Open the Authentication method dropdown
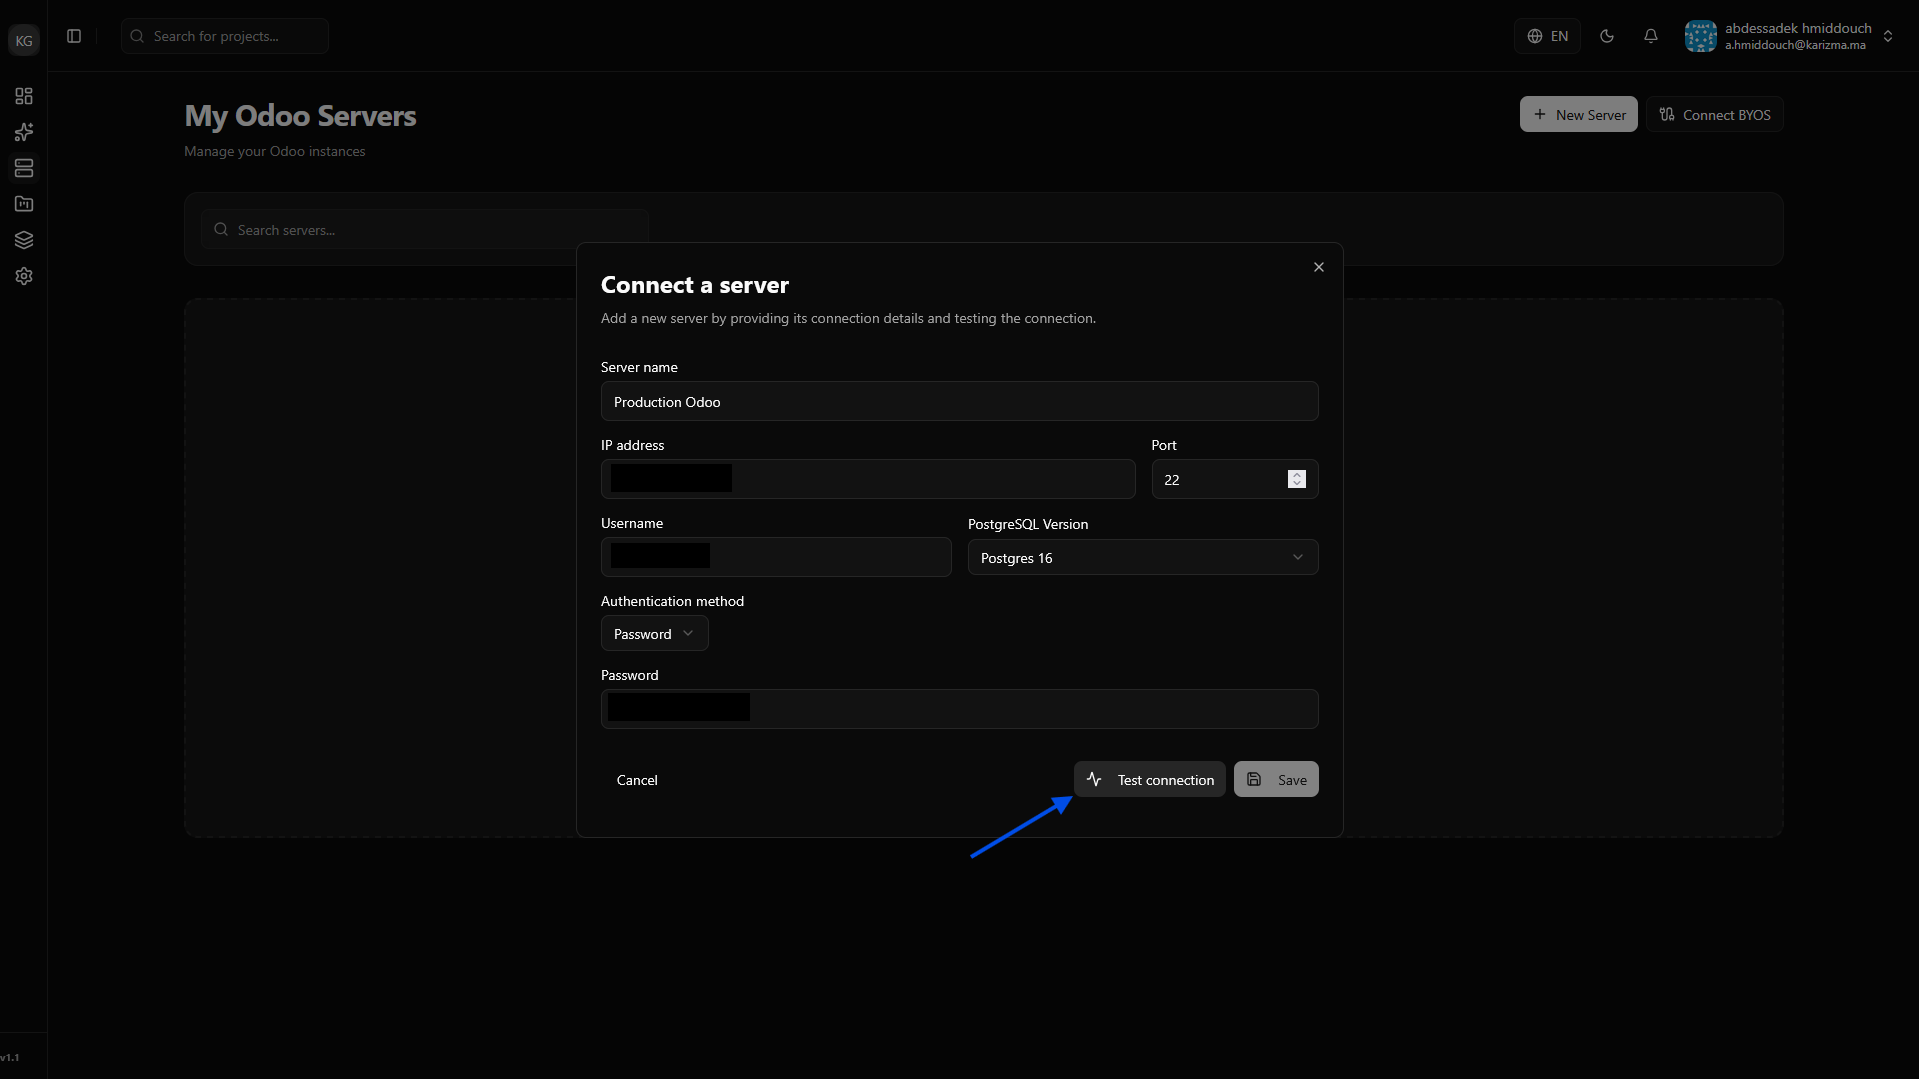This screenshot has height=1079, width=1919. pyautogui.click(x=655, y=633)
